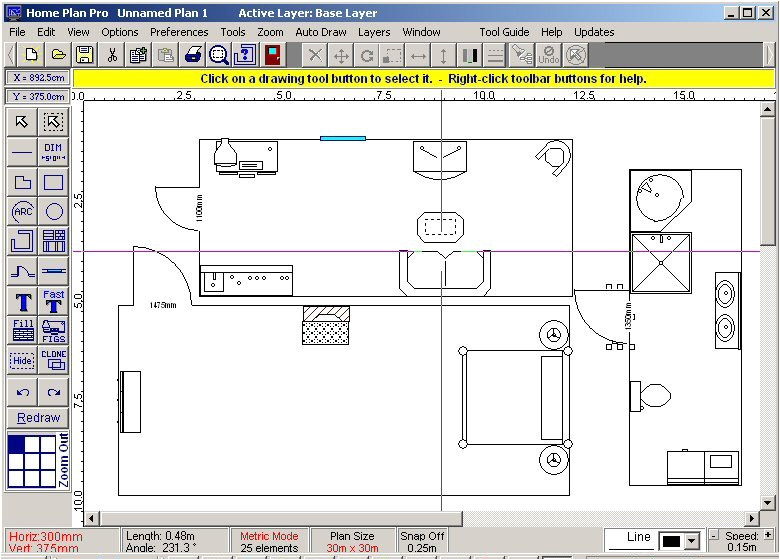Click the Save floppy disk icon

(x=85, y=55)
